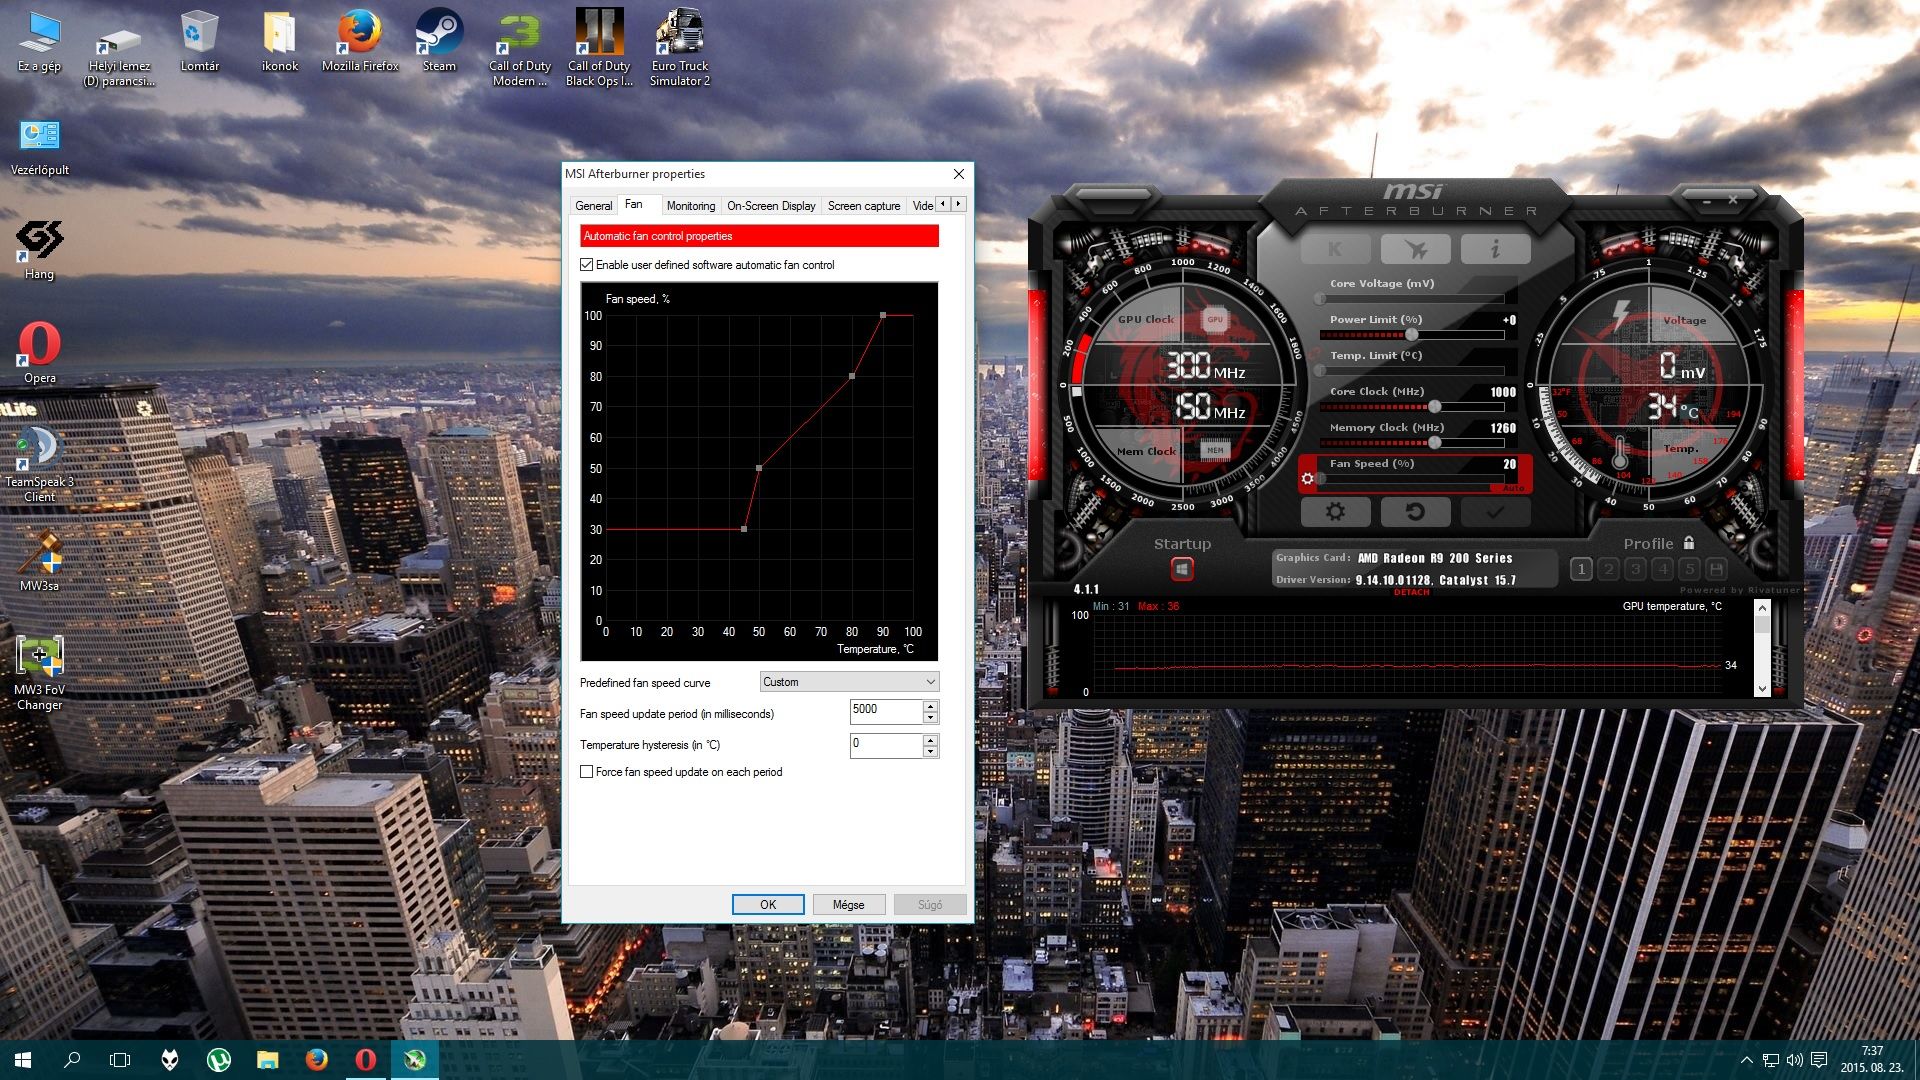Screen dimensions: 1920x1080
Task: Click the taskbar clock showing 7:37
Action: [x=1874, y=1060]
